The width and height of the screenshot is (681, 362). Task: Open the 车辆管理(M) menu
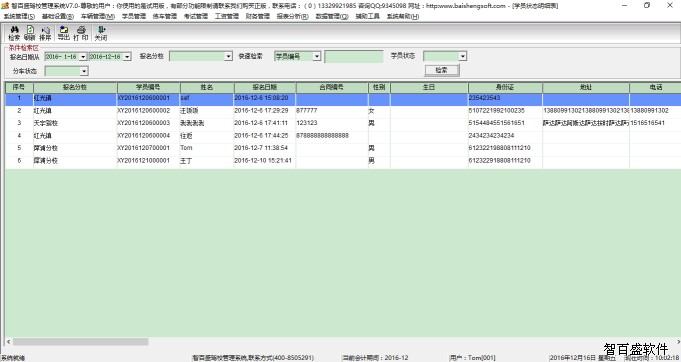coord(98,16)
